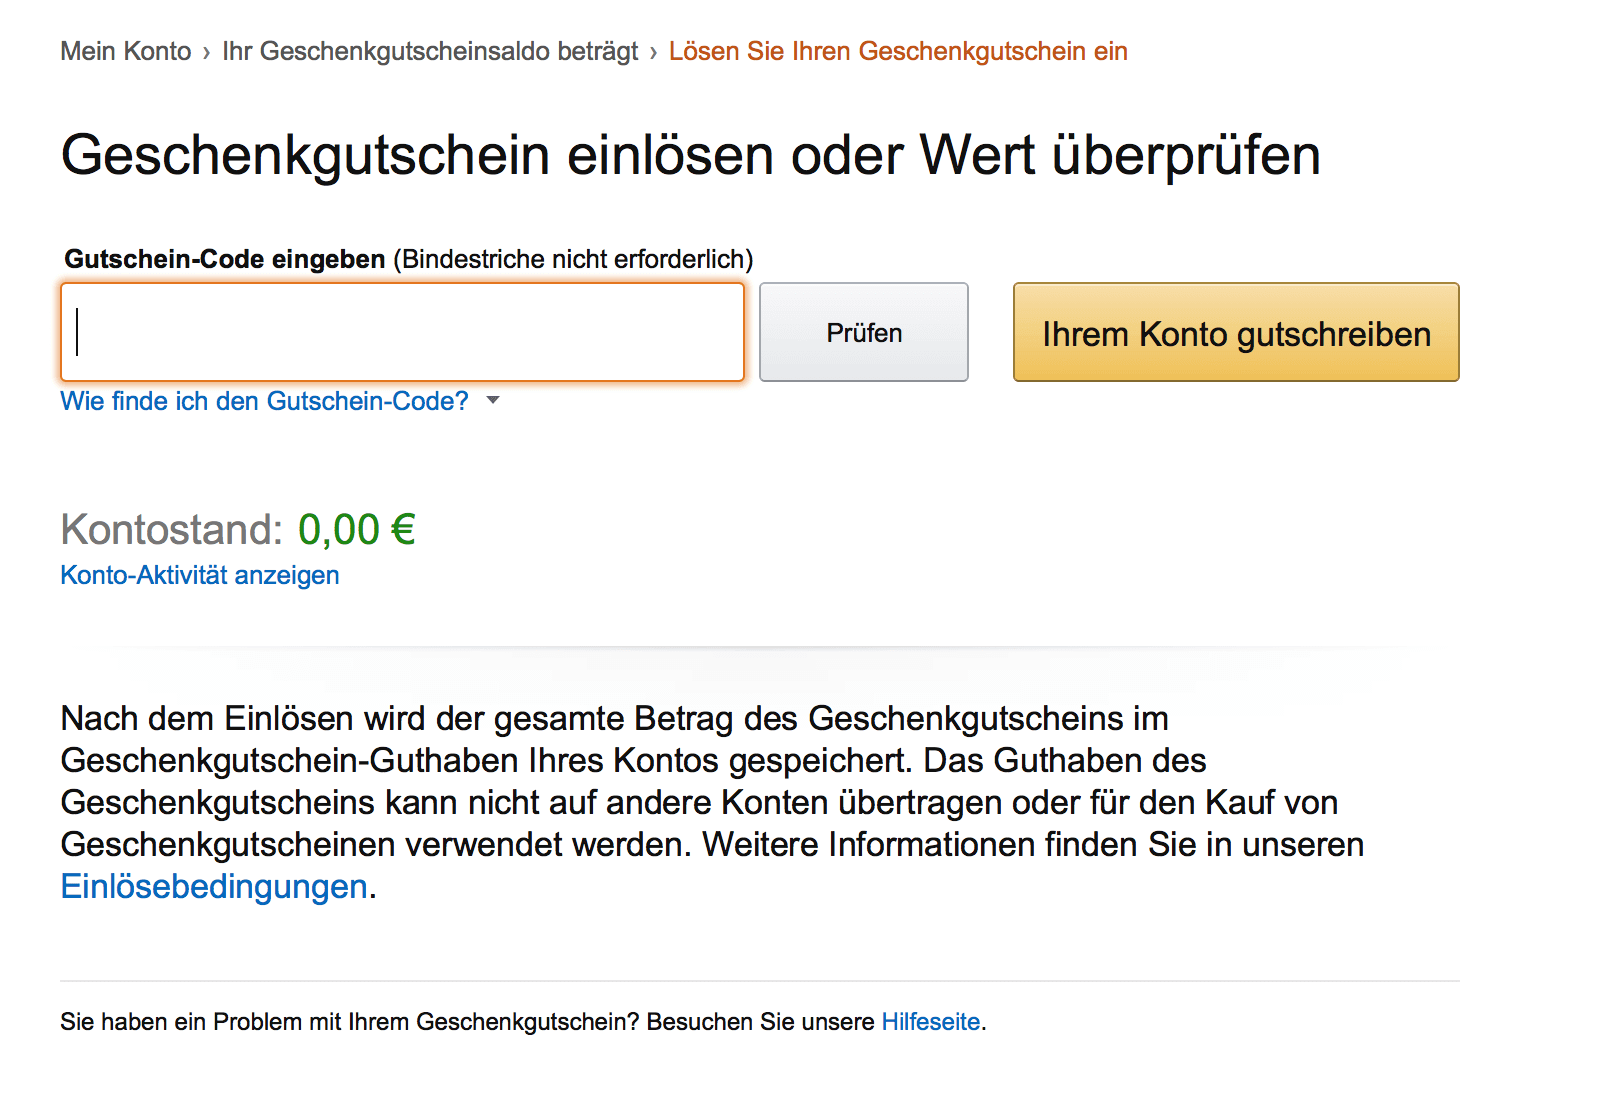Click the Geschenkgutschein einlösen page heading
Viewport: 1614px width, 1106px height.
click(691, 155)
